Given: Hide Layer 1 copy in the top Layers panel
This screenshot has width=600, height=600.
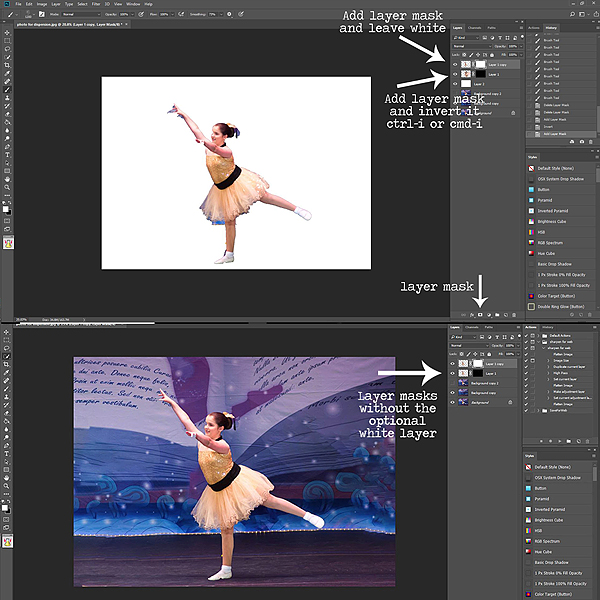Looking at the screenshot, I should pyautogui.click(x=455, y=65).
